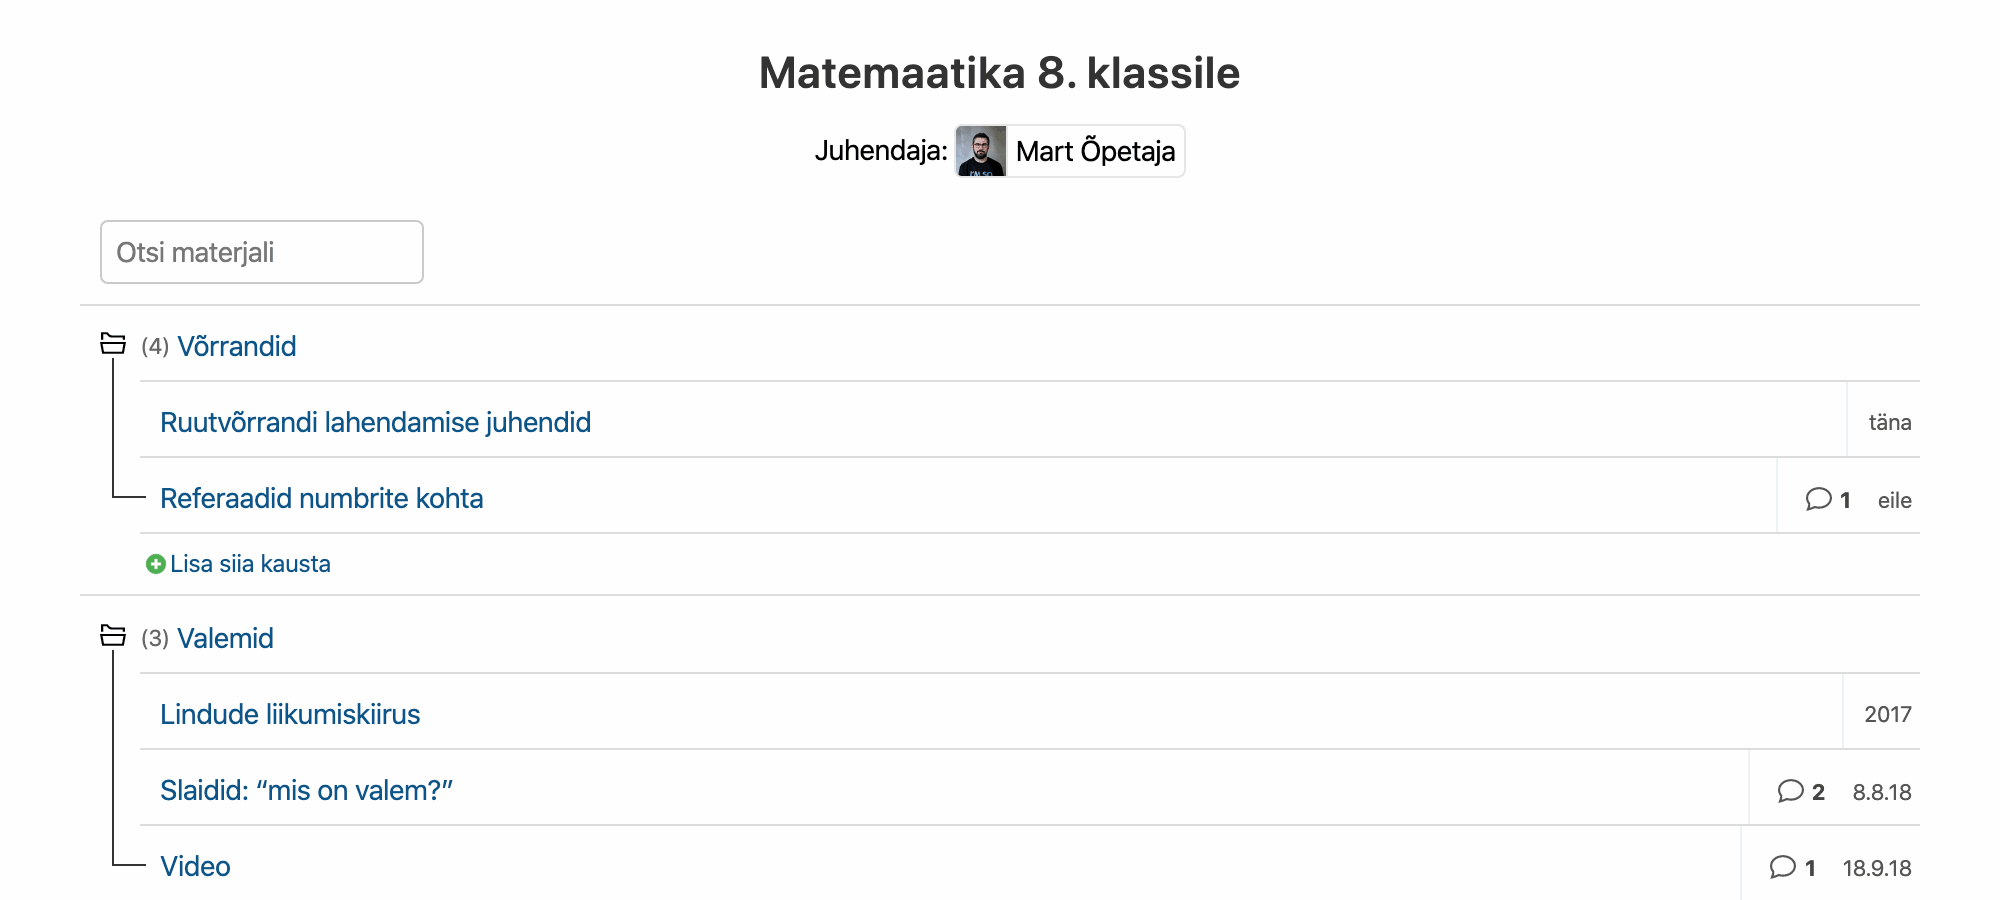This screenshot has height=900, width=2000.
Task: Open comment bubble on Referaadid numbrite kohta
Action: pos(1818,499)
